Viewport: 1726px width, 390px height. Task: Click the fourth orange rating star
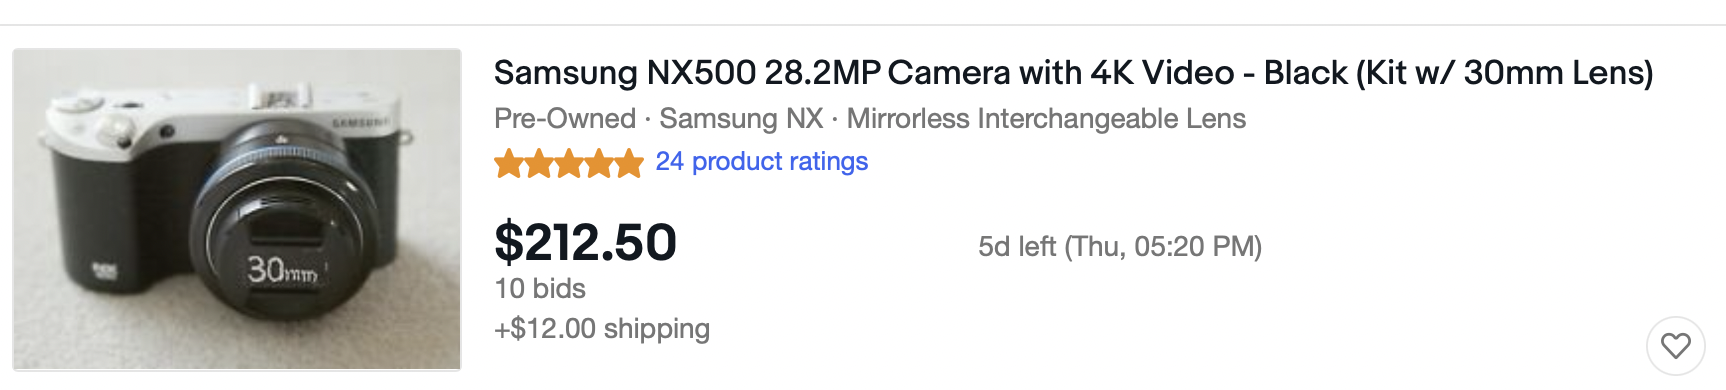pyautogui.click(x=599, y=163)
